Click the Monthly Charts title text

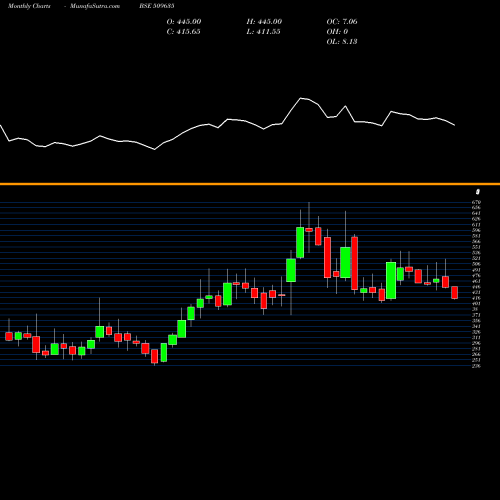(x=29, y=6)
